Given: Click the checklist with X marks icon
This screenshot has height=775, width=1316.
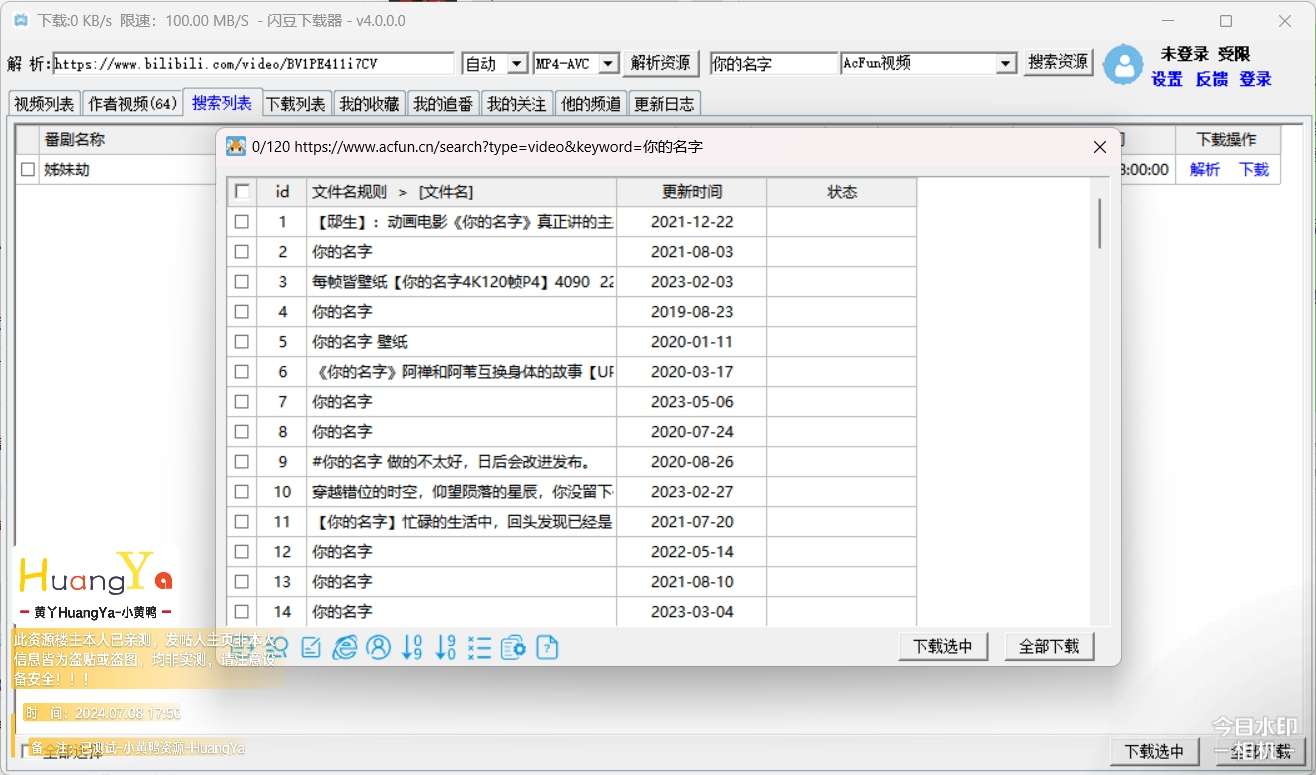Looking at the screenshot, I should pos(480,648).
